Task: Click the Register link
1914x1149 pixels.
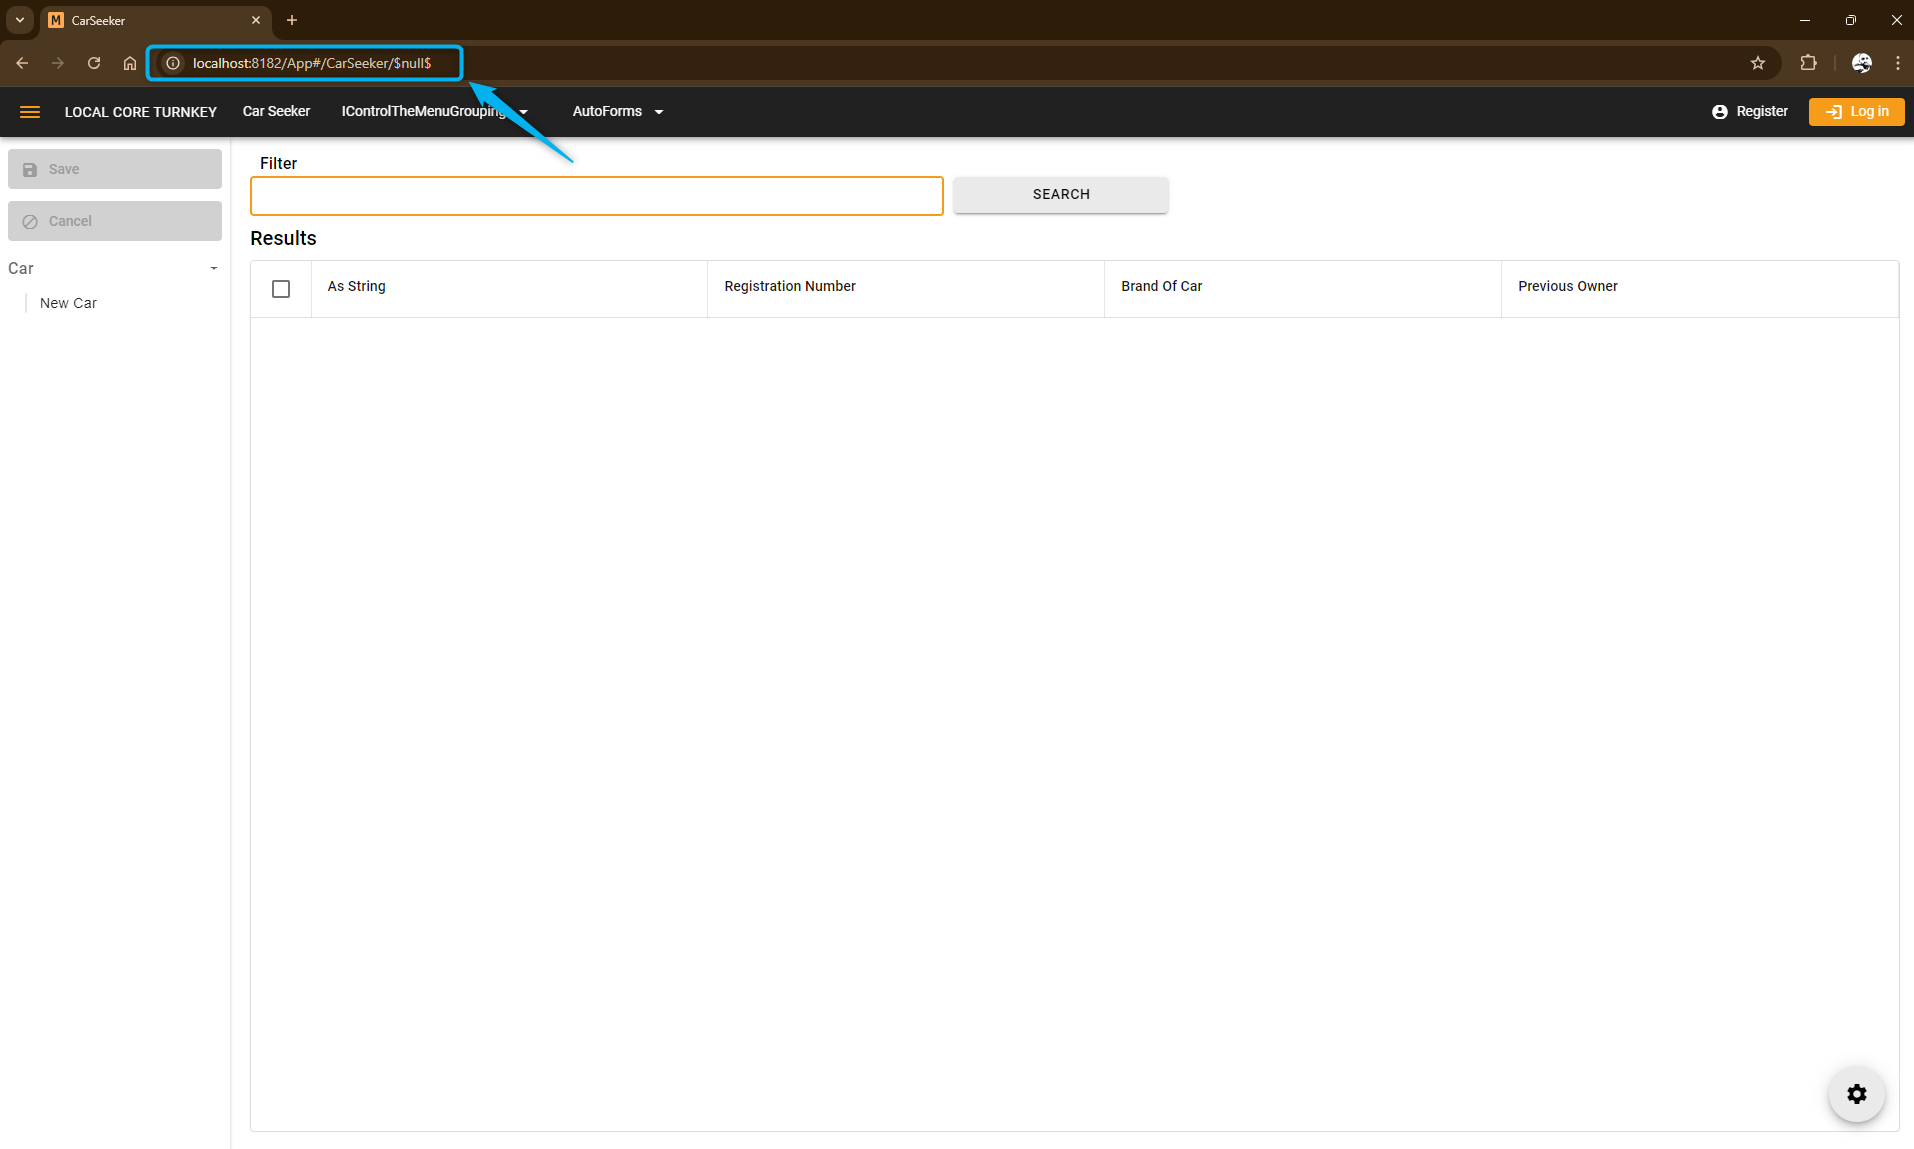Action: coord(1749,112)
